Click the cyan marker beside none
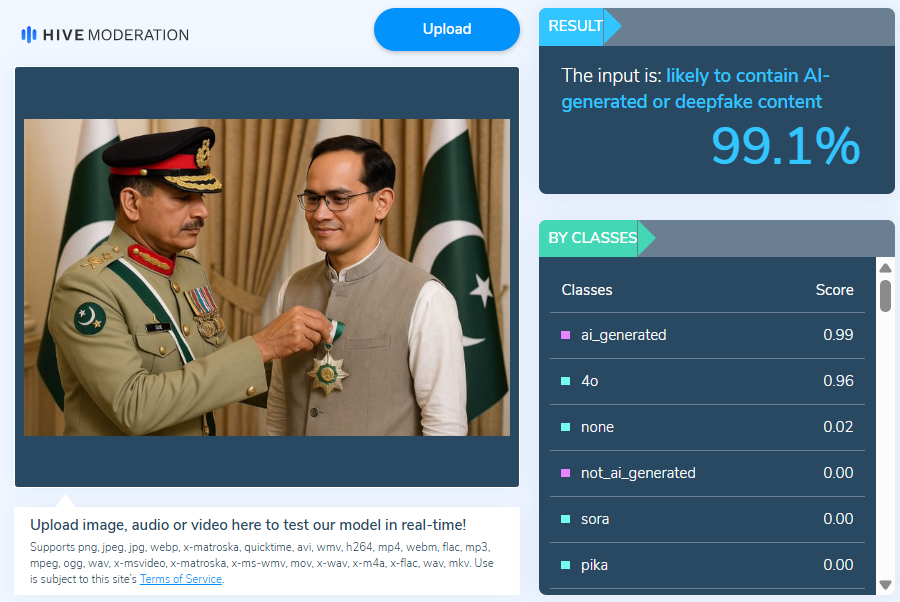Screen dimensions: 900x602 point(565,427)
